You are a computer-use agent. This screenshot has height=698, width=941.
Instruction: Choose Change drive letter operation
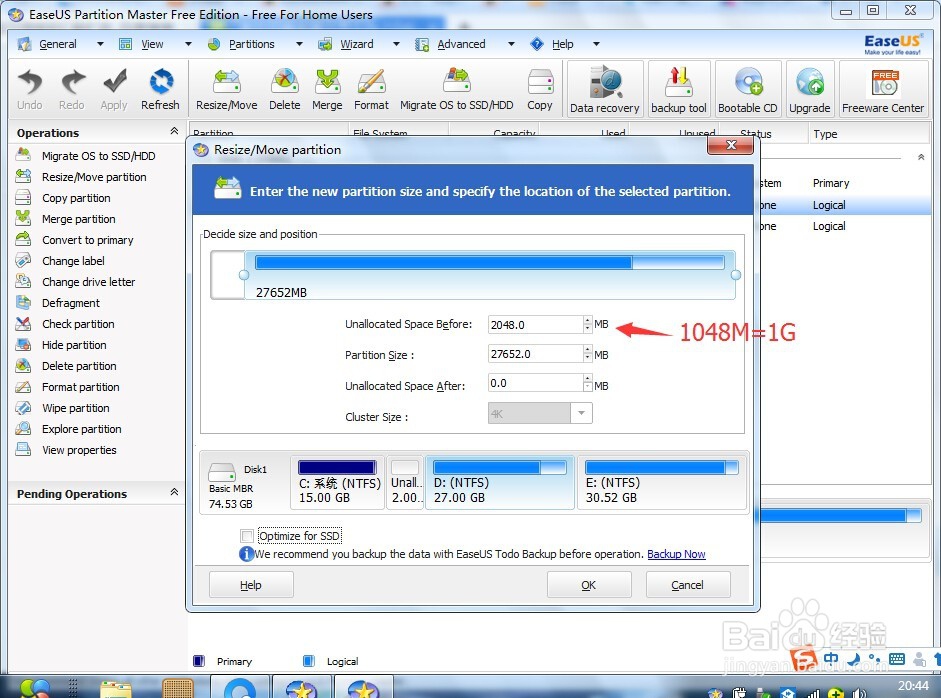coord(76,282)
